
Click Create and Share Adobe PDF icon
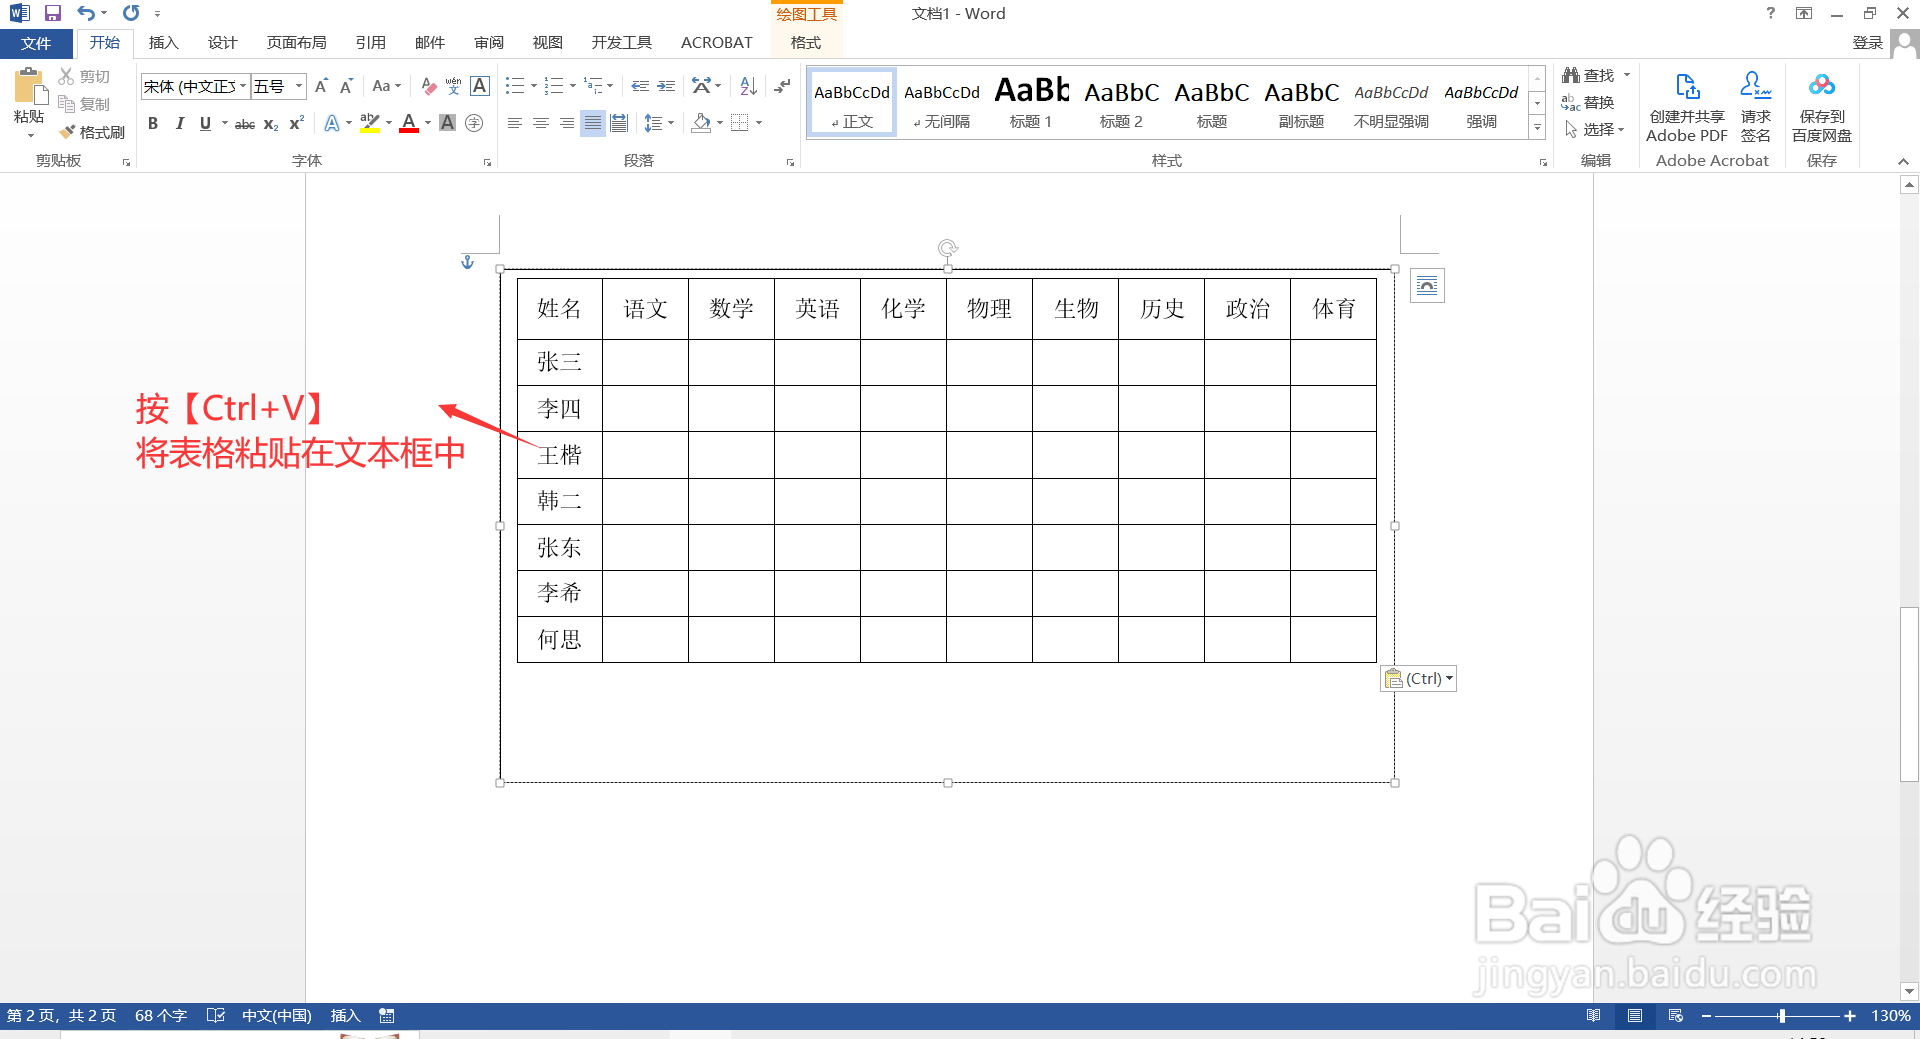click(1687, 107)
